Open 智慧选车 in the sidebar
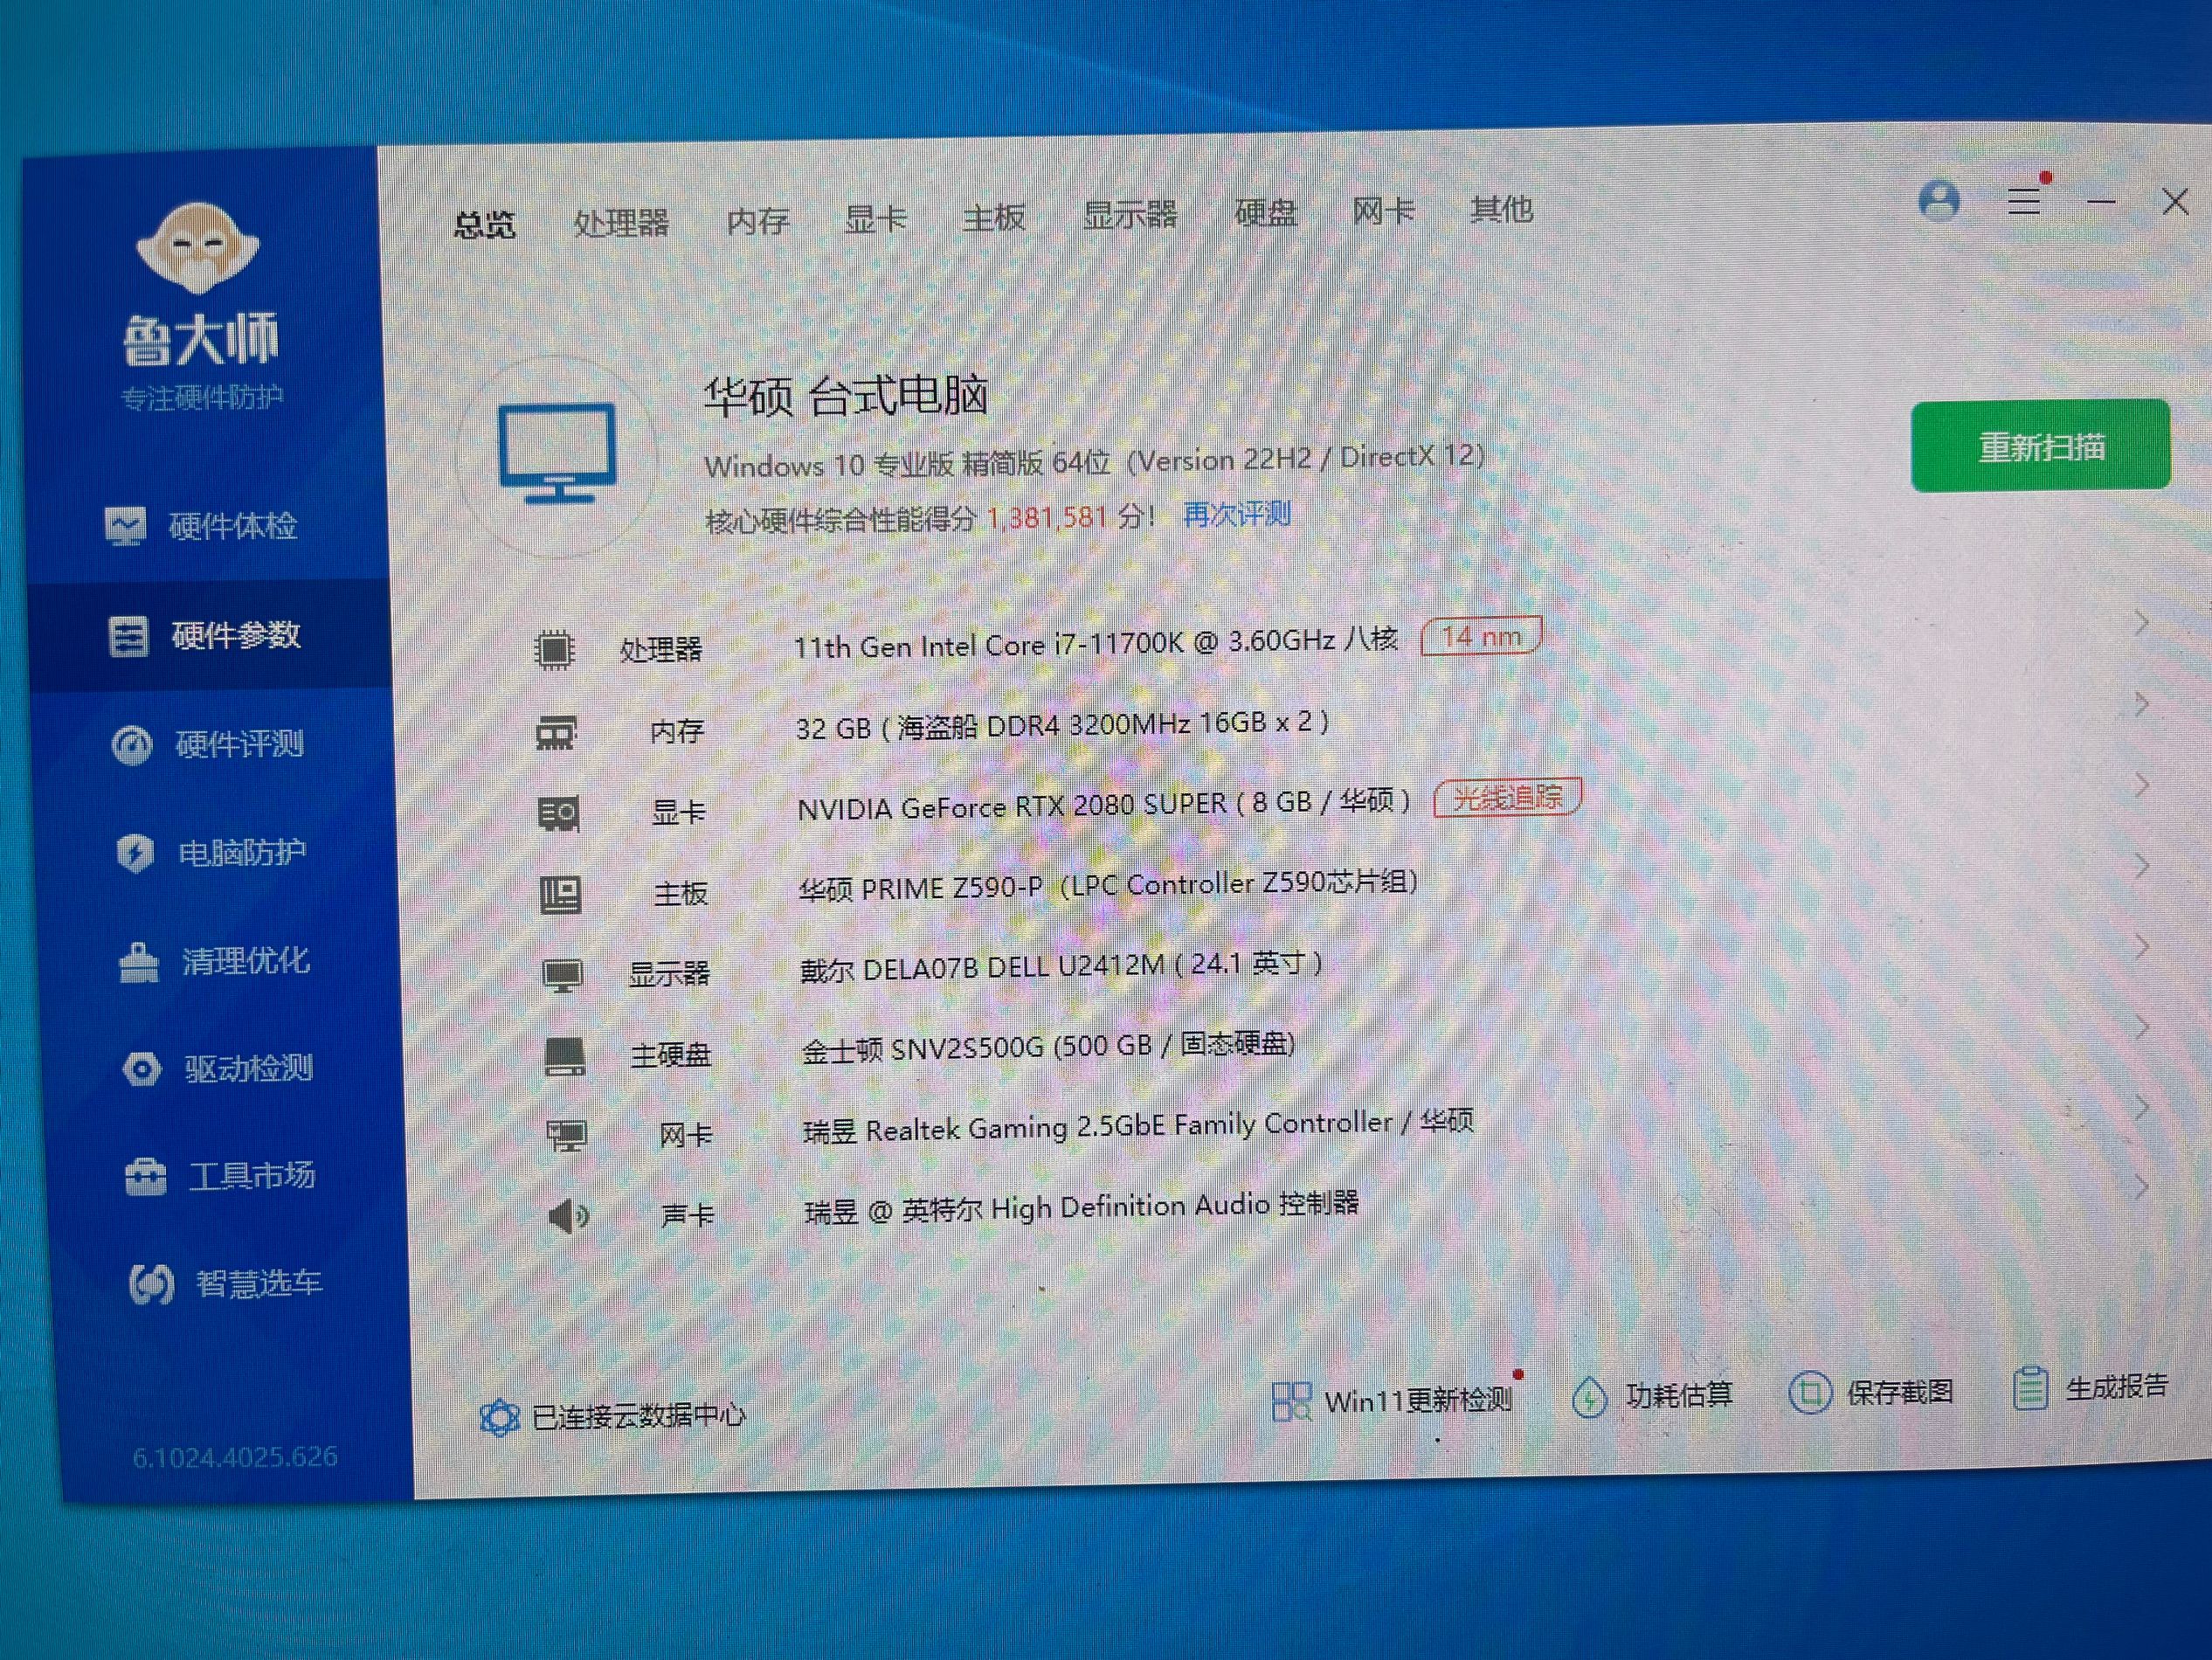Screen dimensions: 2212x1660 coord(226,1284)
